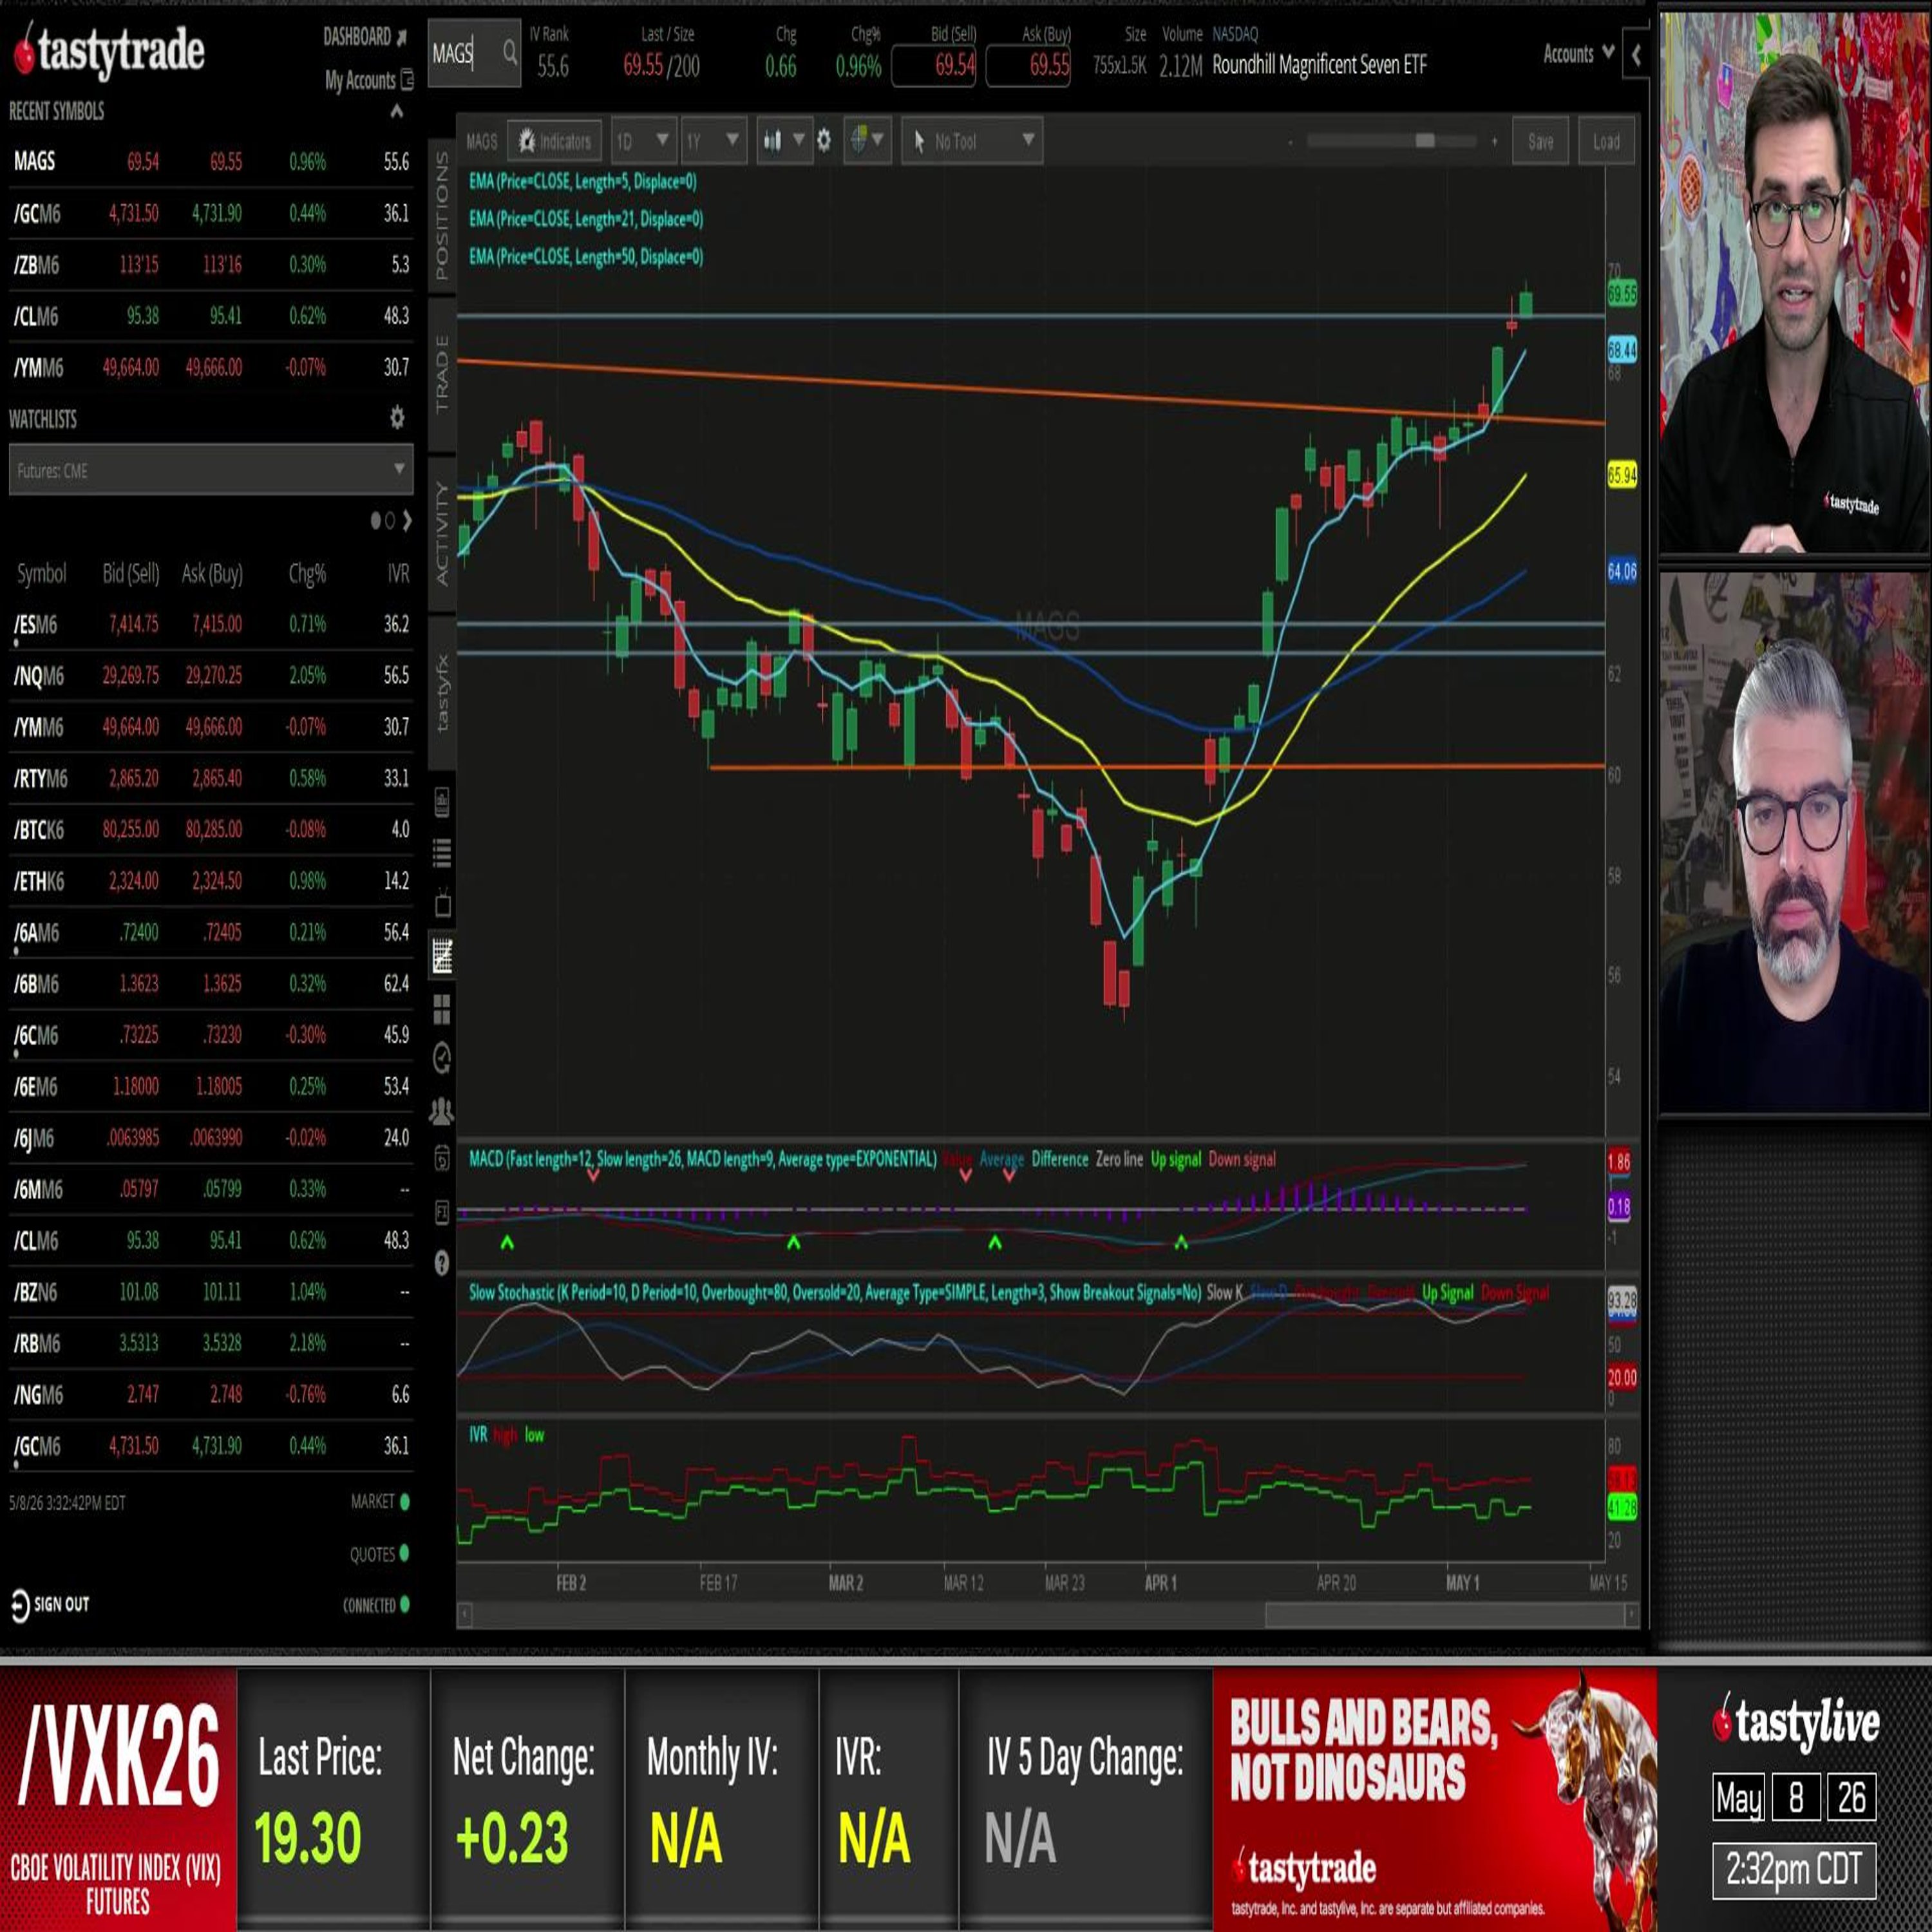The width and height of the screenshot is (1932, 1932).
Task: Open My Accounts
Action: [360, 80]
